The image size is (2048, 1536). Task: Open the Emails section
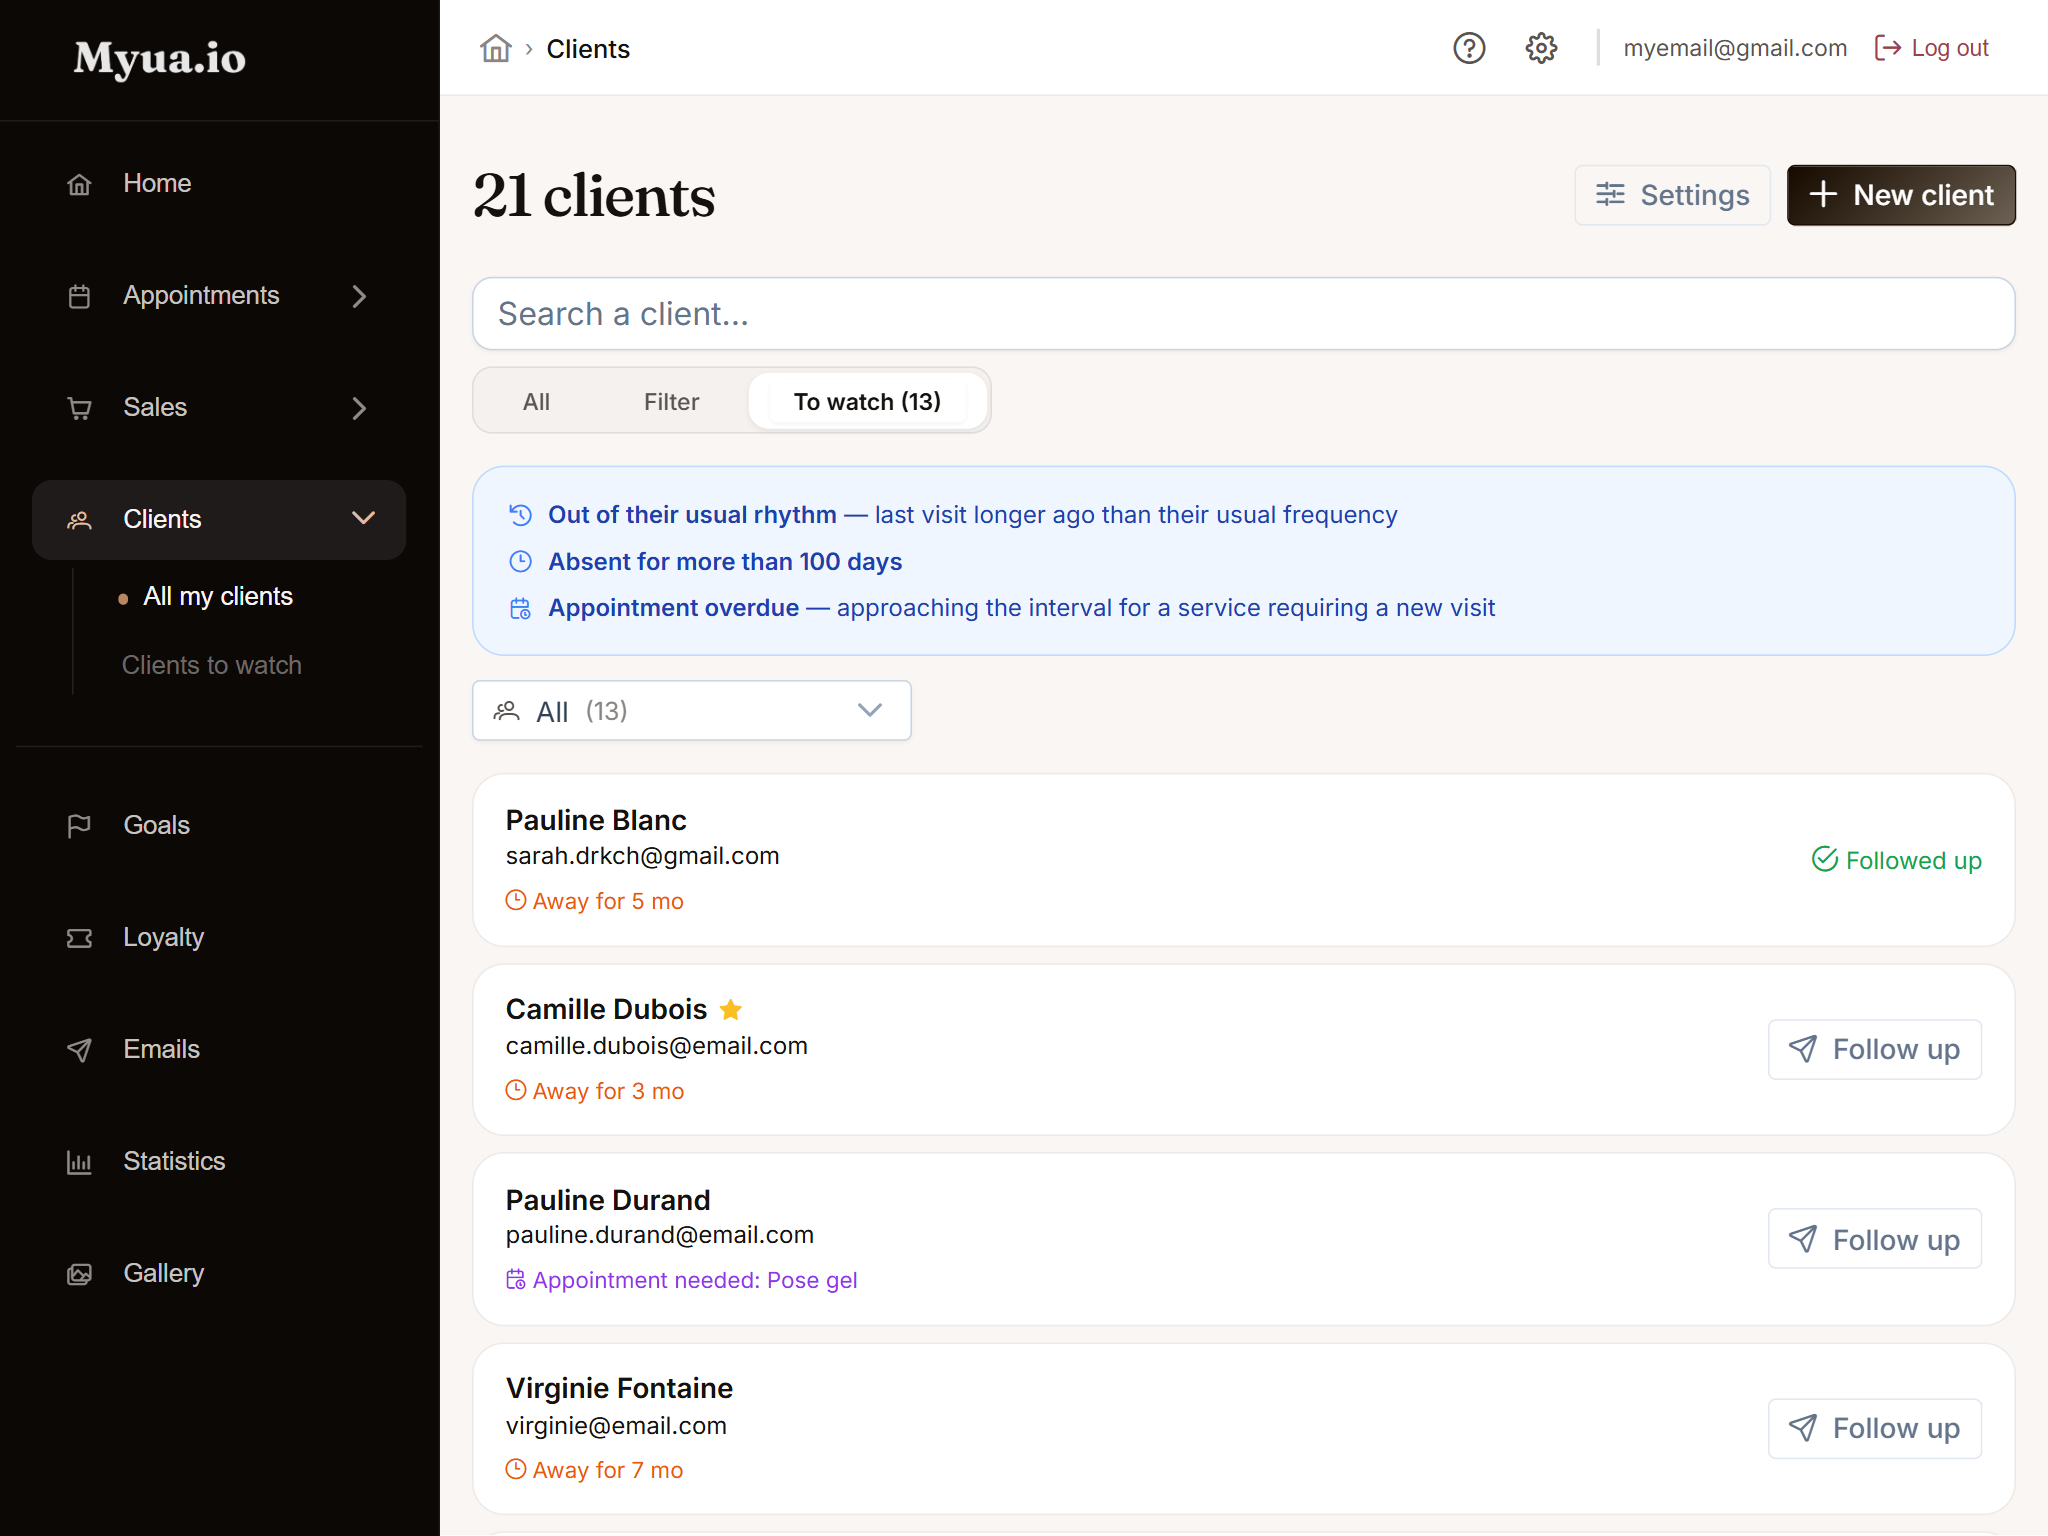[219, 1049]
